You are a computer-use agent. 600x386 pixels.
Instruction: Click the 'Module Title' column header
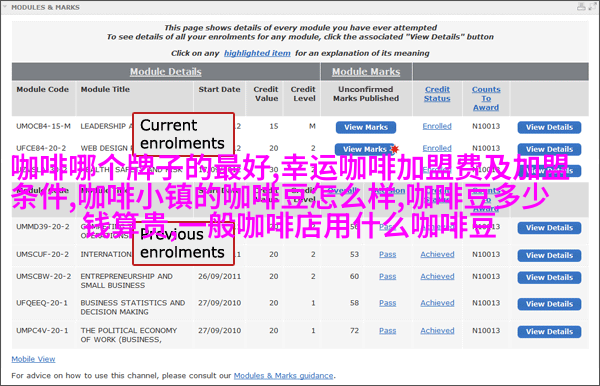click(x=105, y=89)
